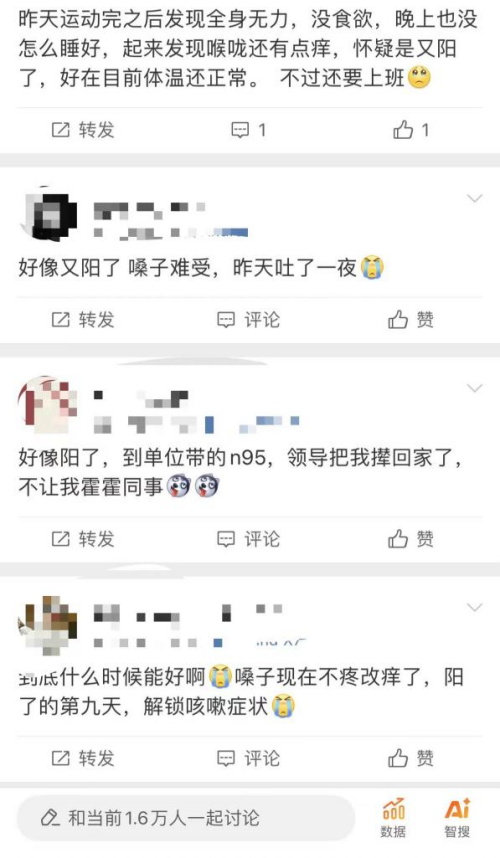The image size is (500, 858).
Task: Open chevron menu on n95 post
Action: pos(475,388)
